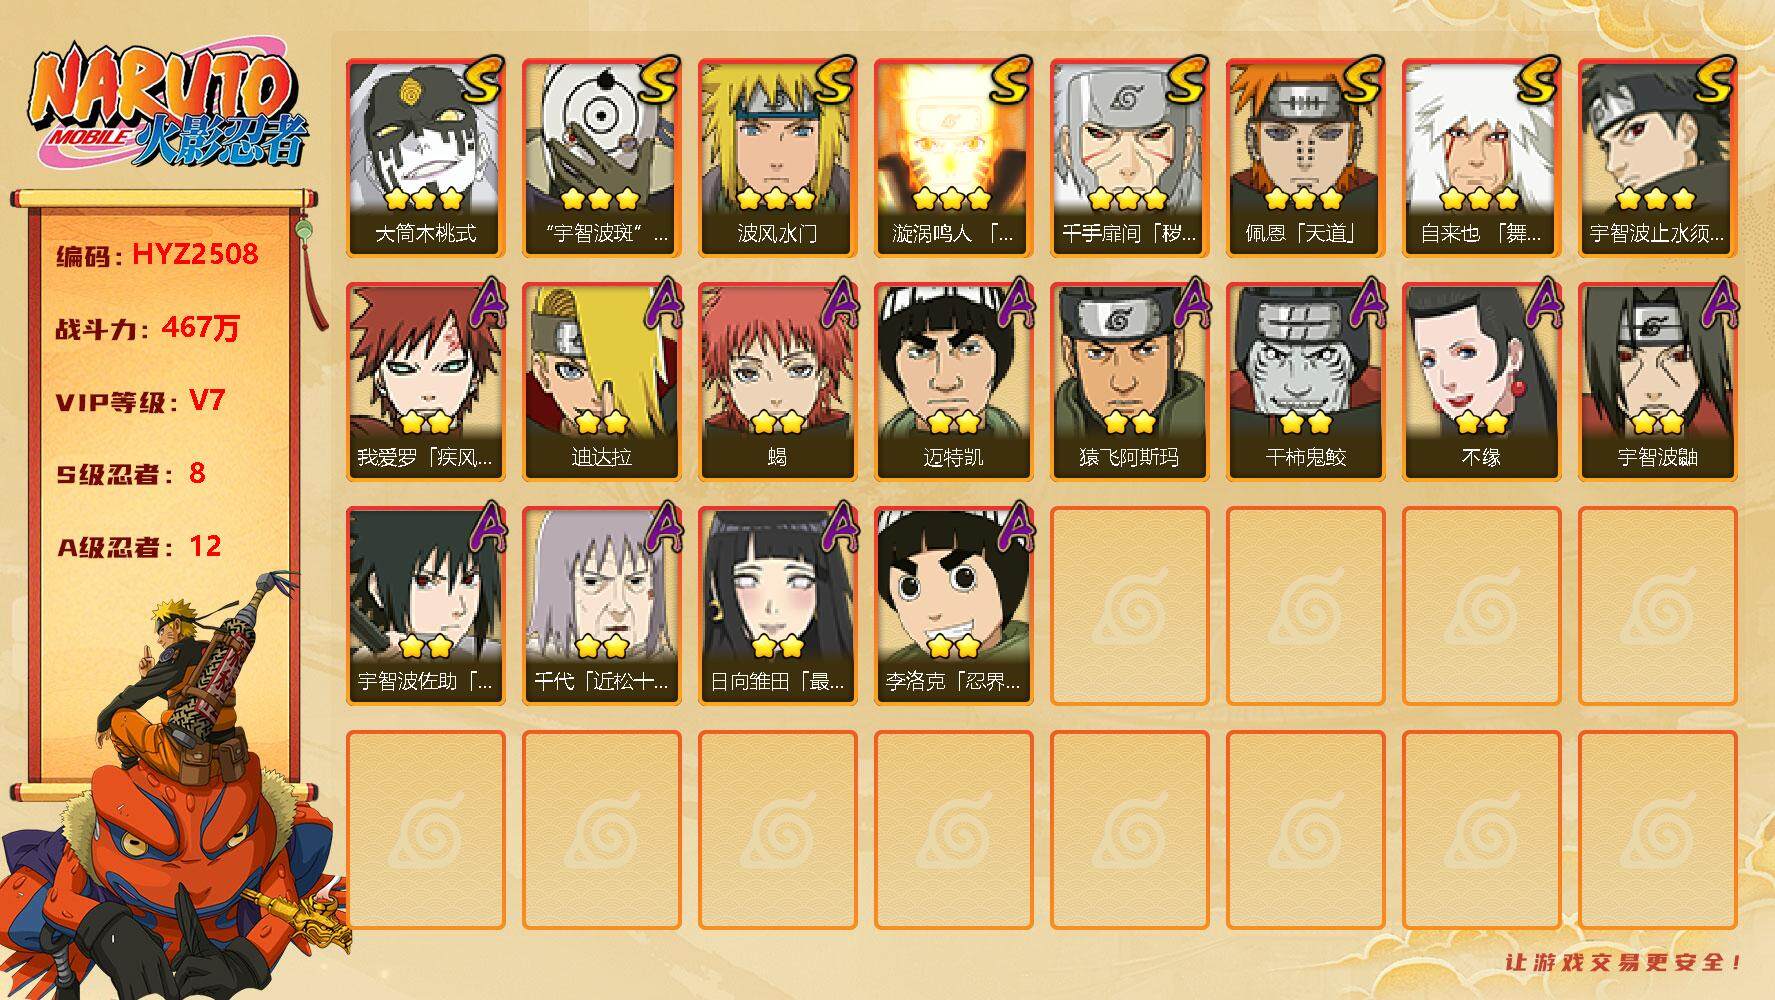Click the 宇智波鼬 ninja portrait

(1657, 382)
